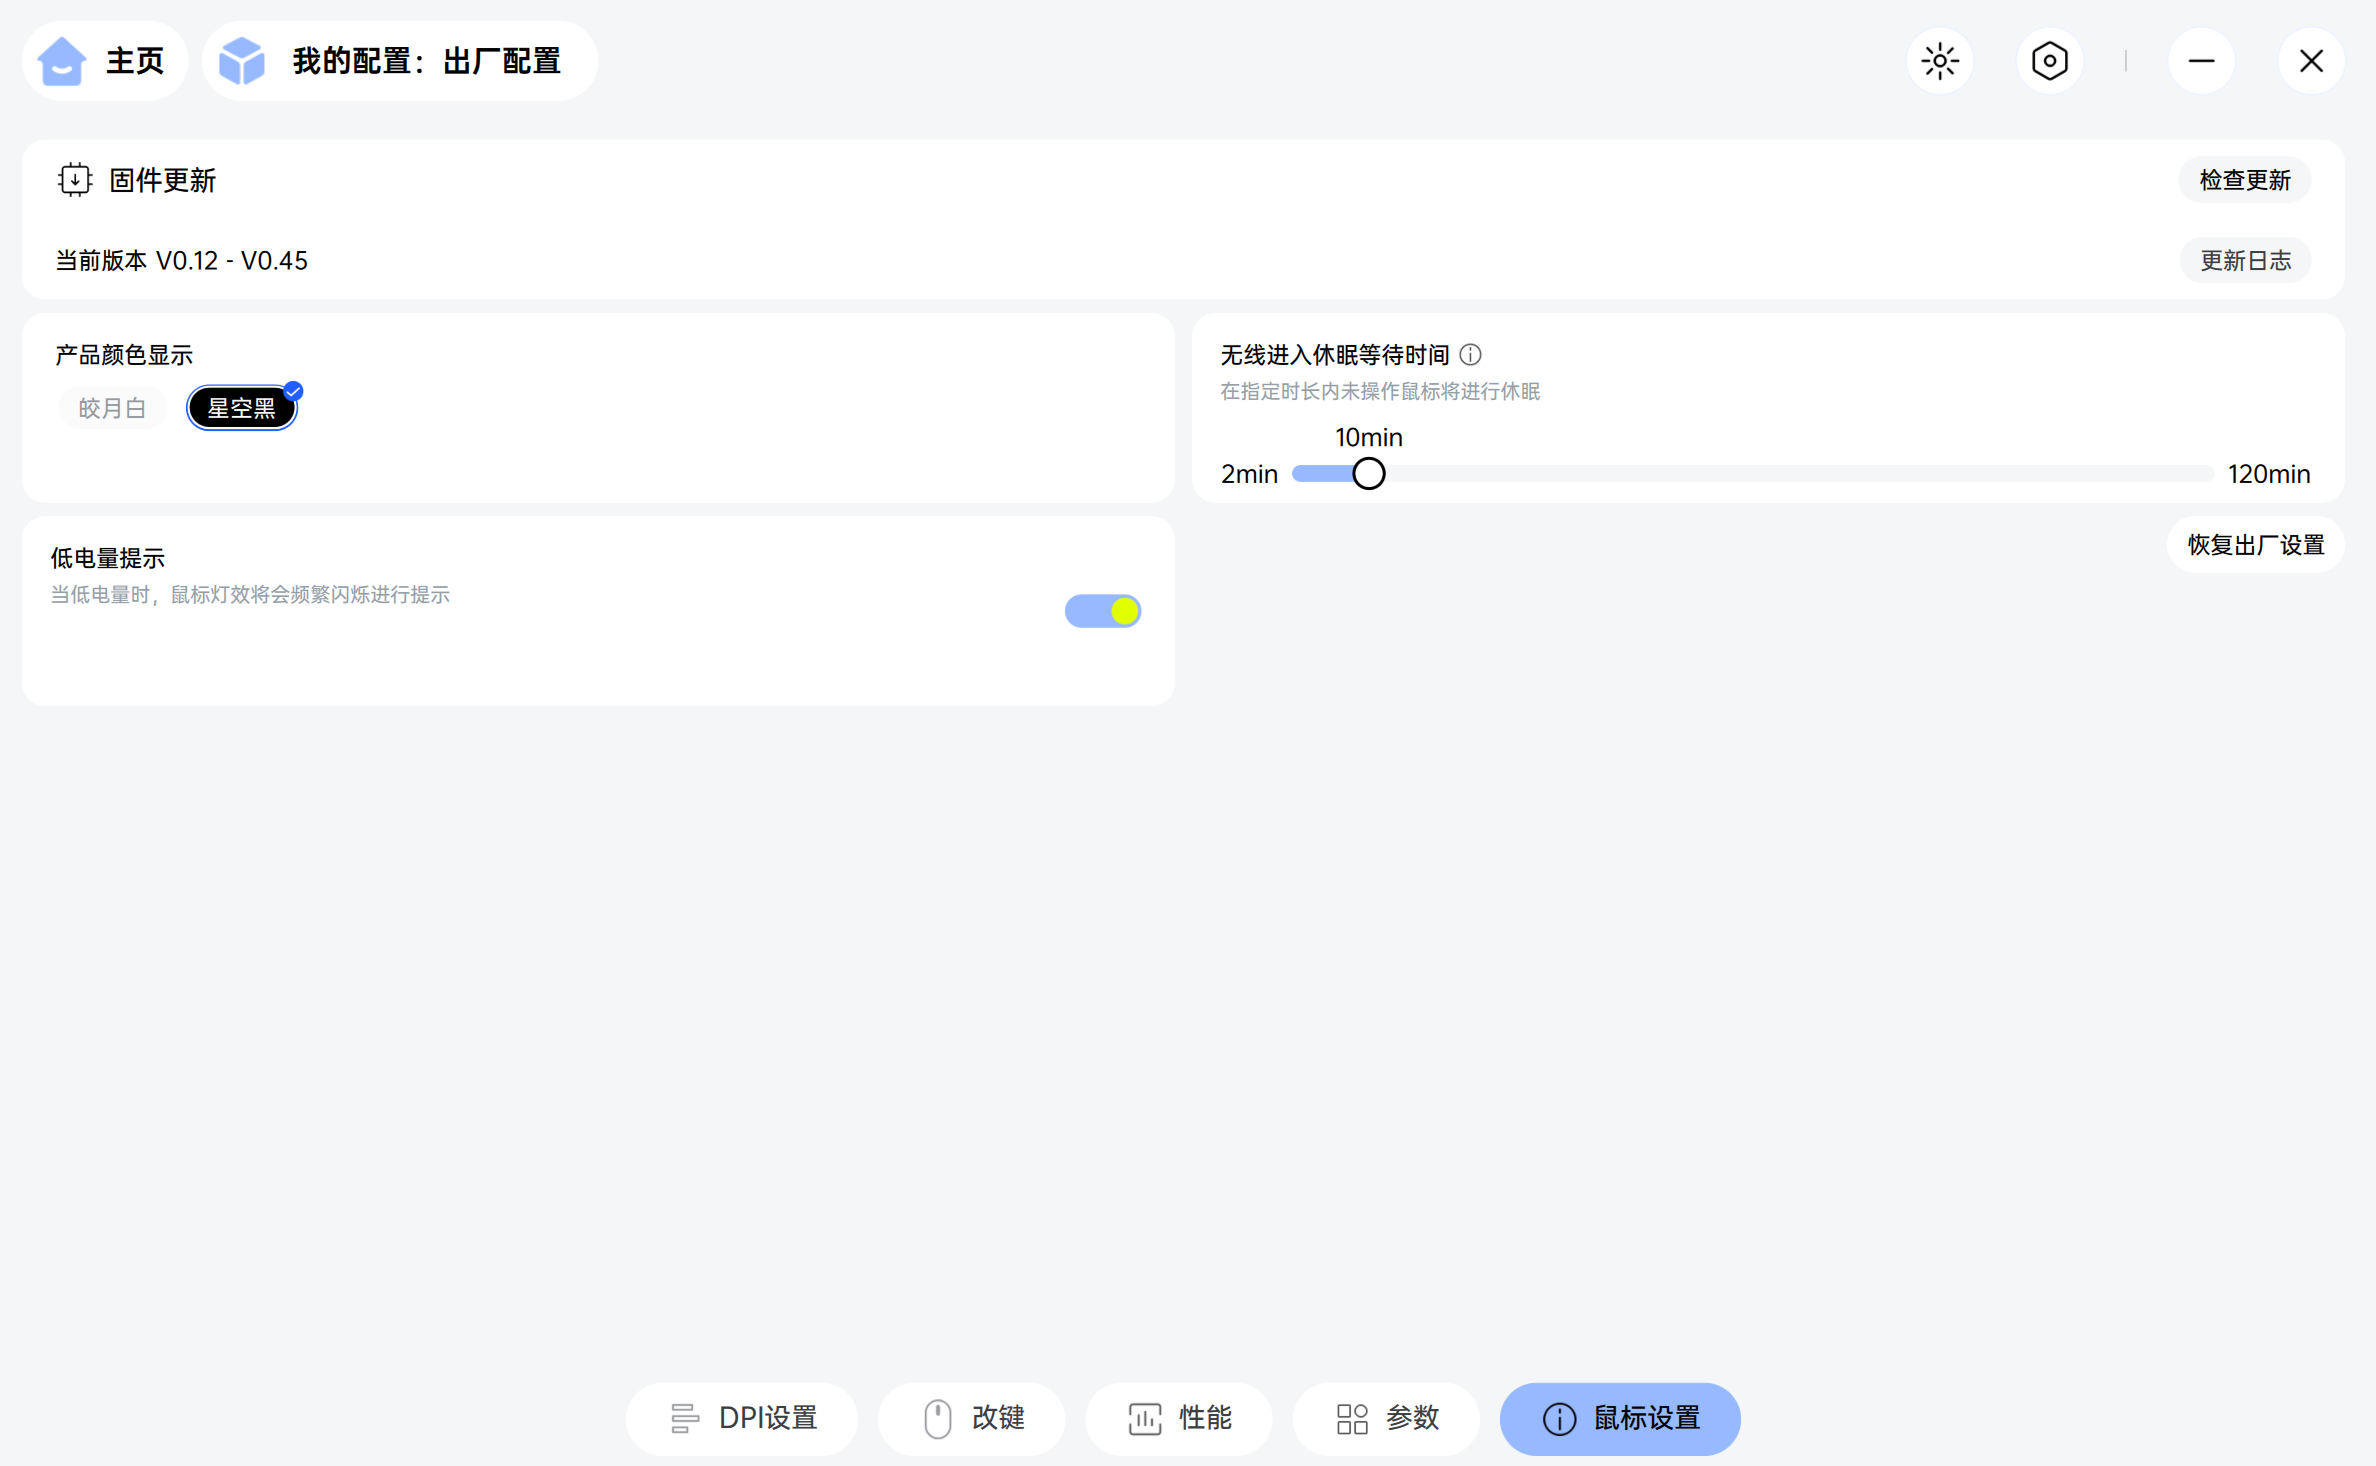Open the 更新日志 changelog
The width and height of the screenshot is (2376, 1466).
coord(2244,261)
